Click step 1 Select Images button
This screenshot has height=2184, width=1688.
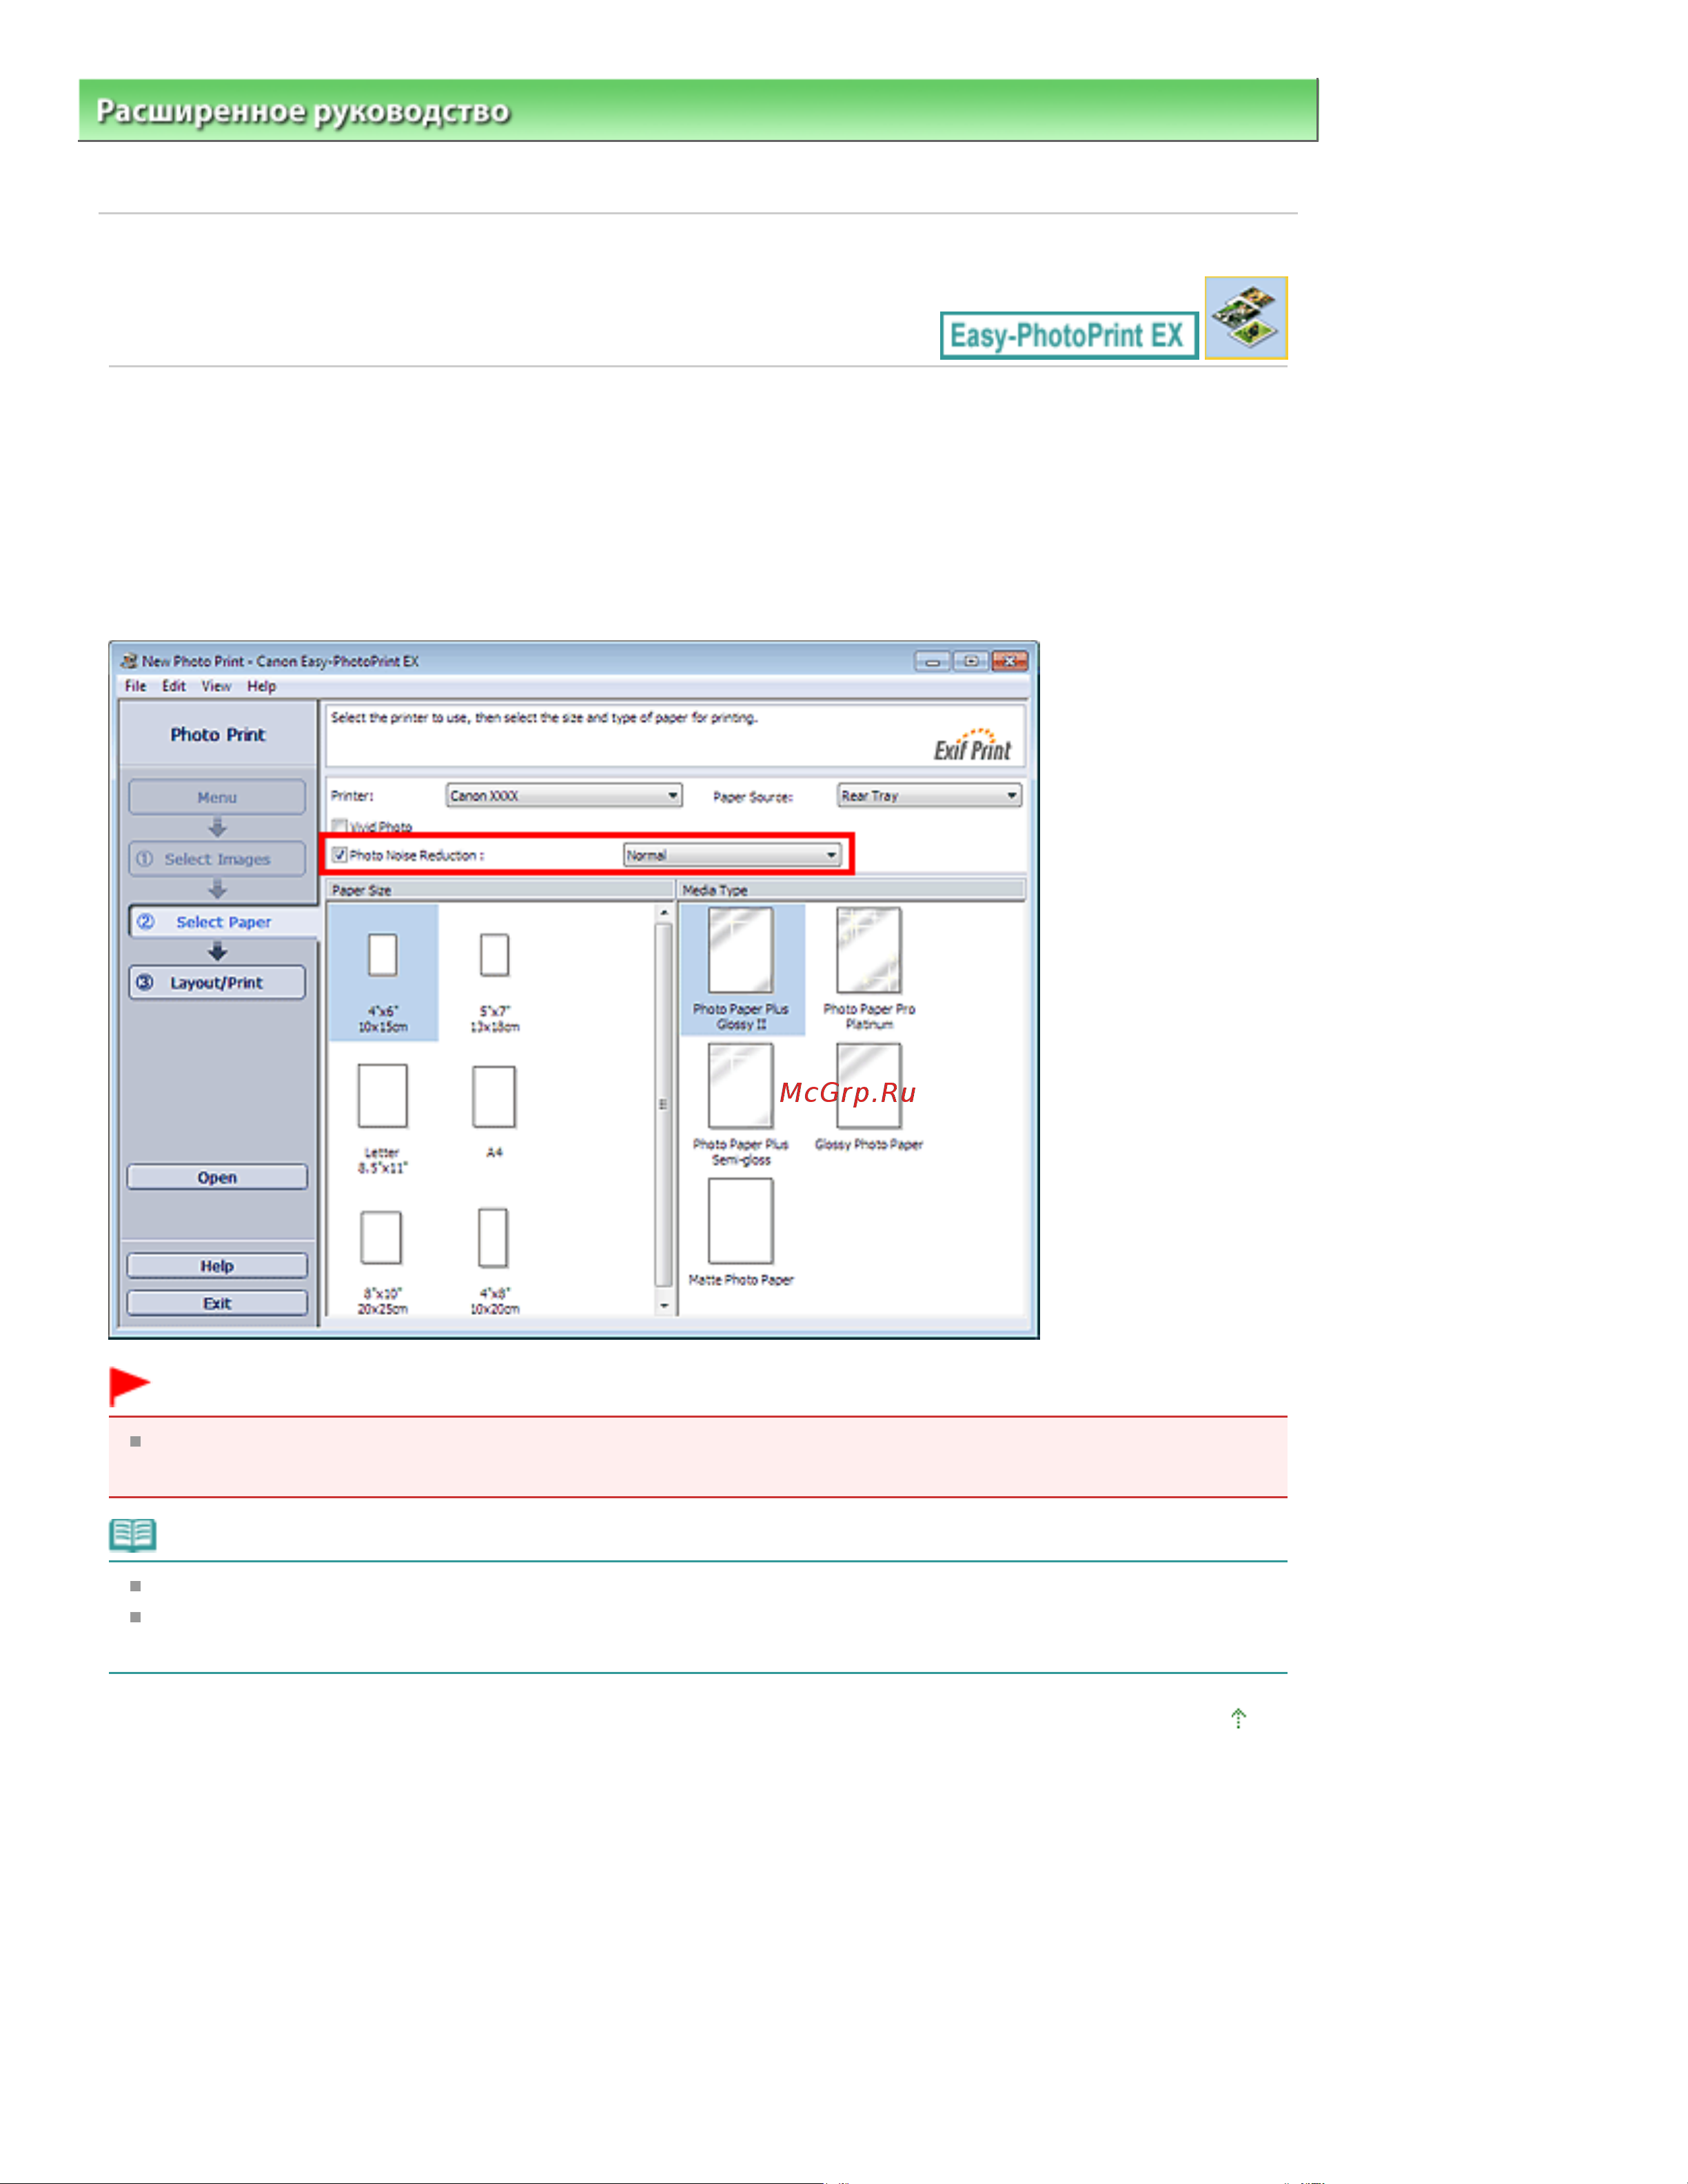pos(217,859)
